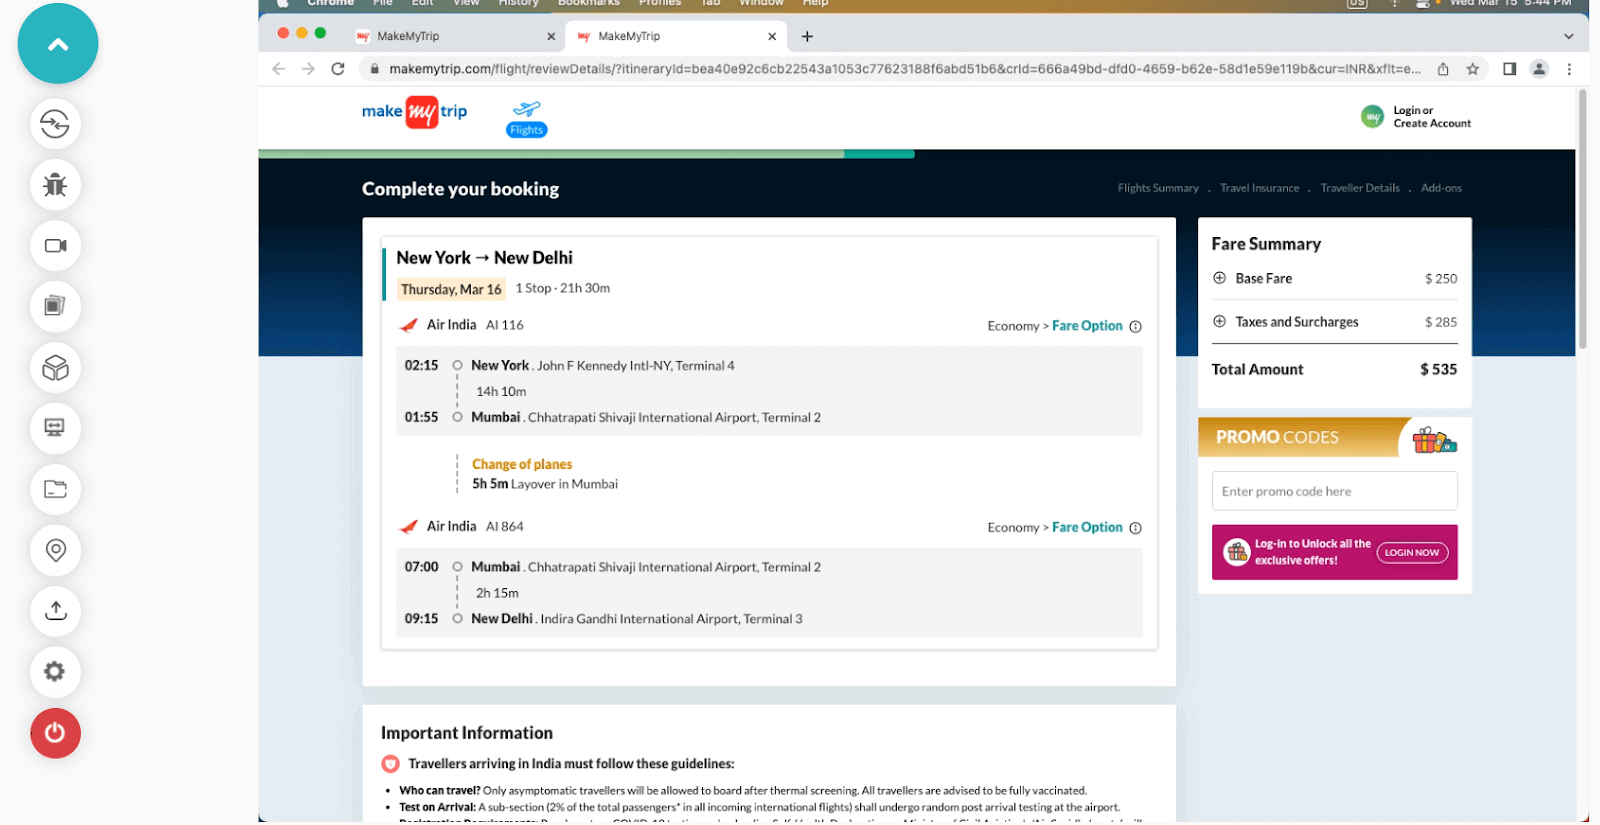Start video recording with the camera icon
1600x825 pixels.
pyautogui.click(x=55, y=246)
